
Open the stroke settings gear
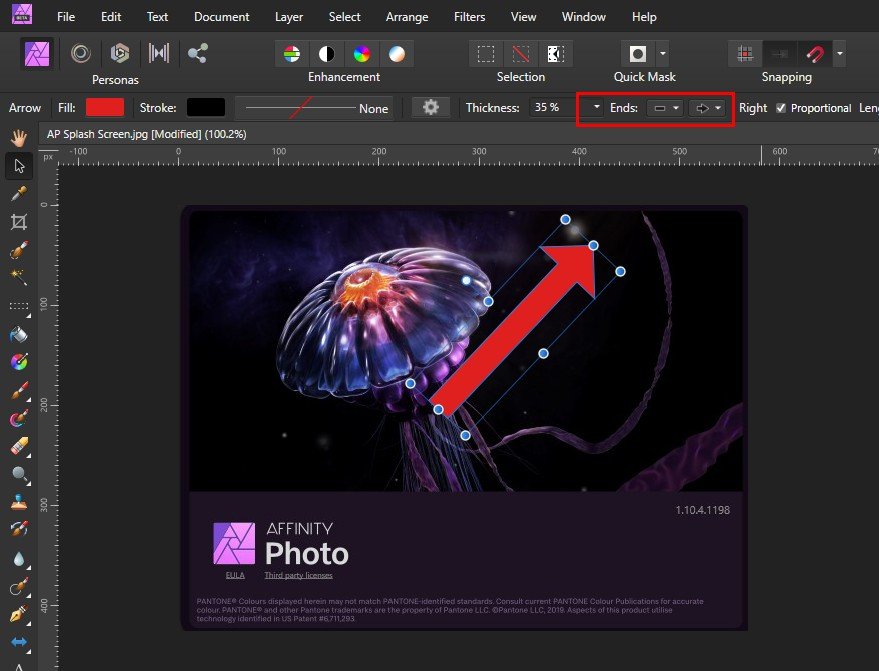(431, 107)
